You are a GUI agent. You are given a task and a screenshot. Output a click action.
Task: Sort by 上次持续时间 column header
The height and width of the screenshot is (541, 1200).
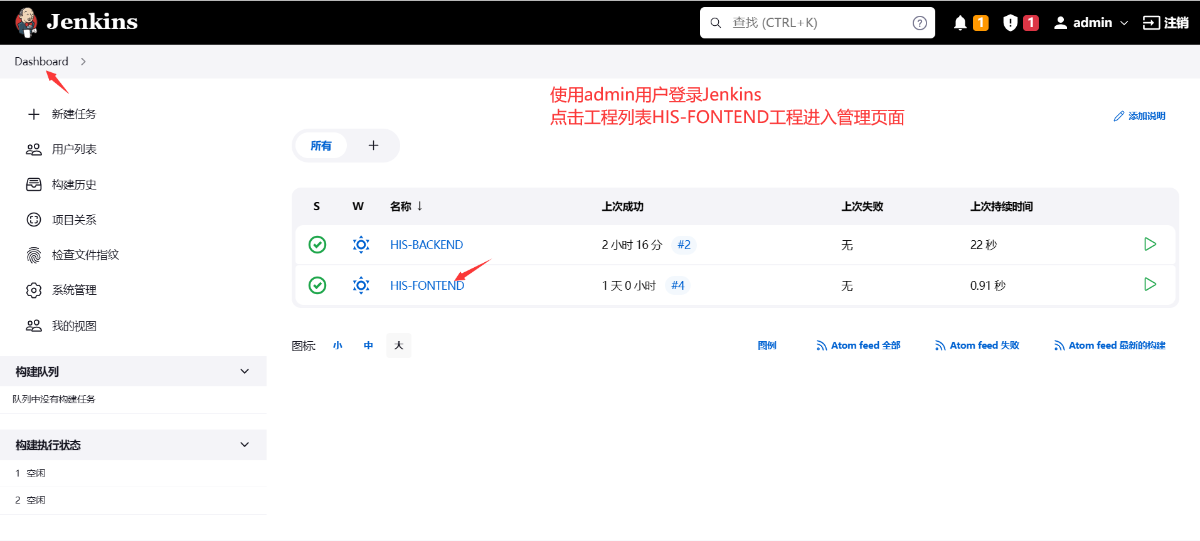pyautogui.click(x=1001, y=206)
